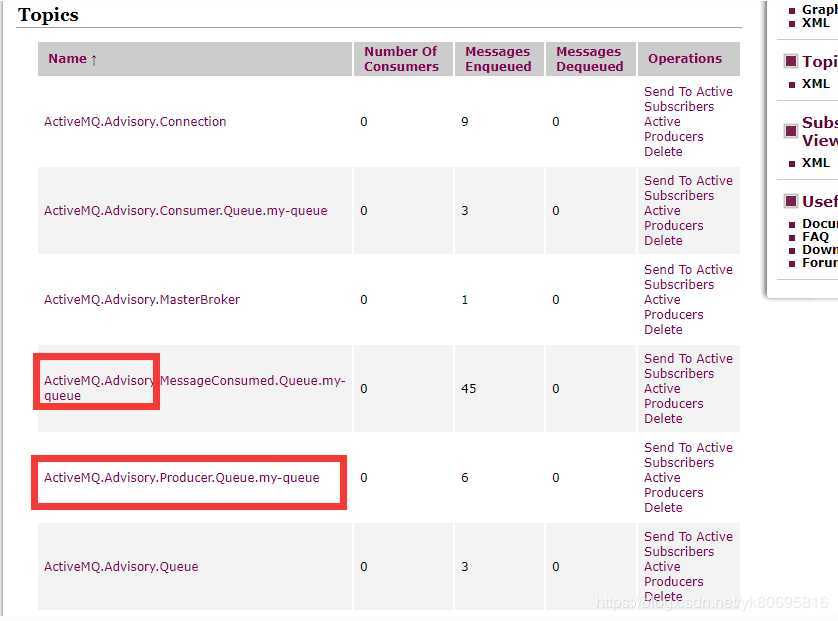The height and width of the screenshot is (621, 838).
Task: Open the XML link below Graph in sidebar
Action: (816, 22)
